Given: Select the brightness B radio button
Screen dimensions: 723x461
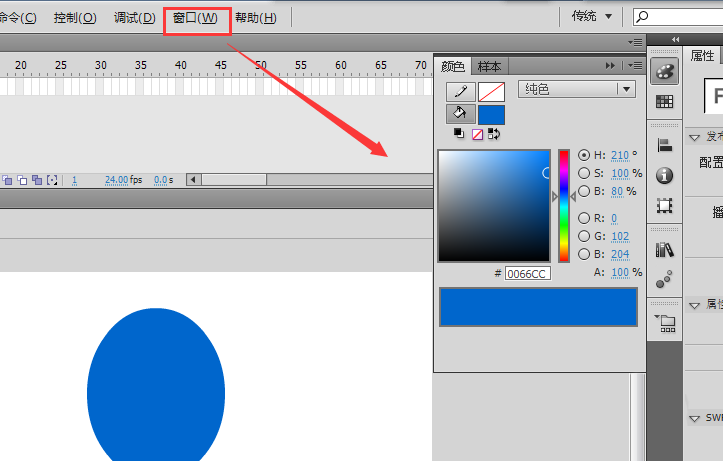Looking at the screenshot, I should click(x=584, y=191).
